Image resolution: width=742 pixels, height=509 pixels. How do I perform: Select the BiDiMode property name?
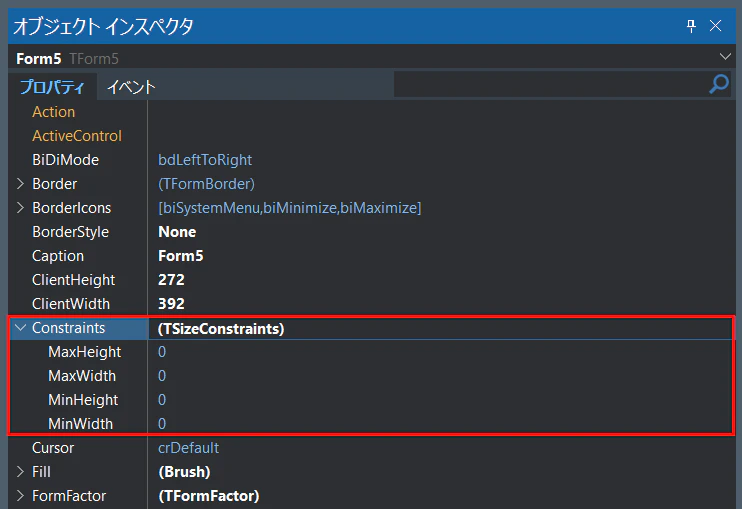(65, 160)
